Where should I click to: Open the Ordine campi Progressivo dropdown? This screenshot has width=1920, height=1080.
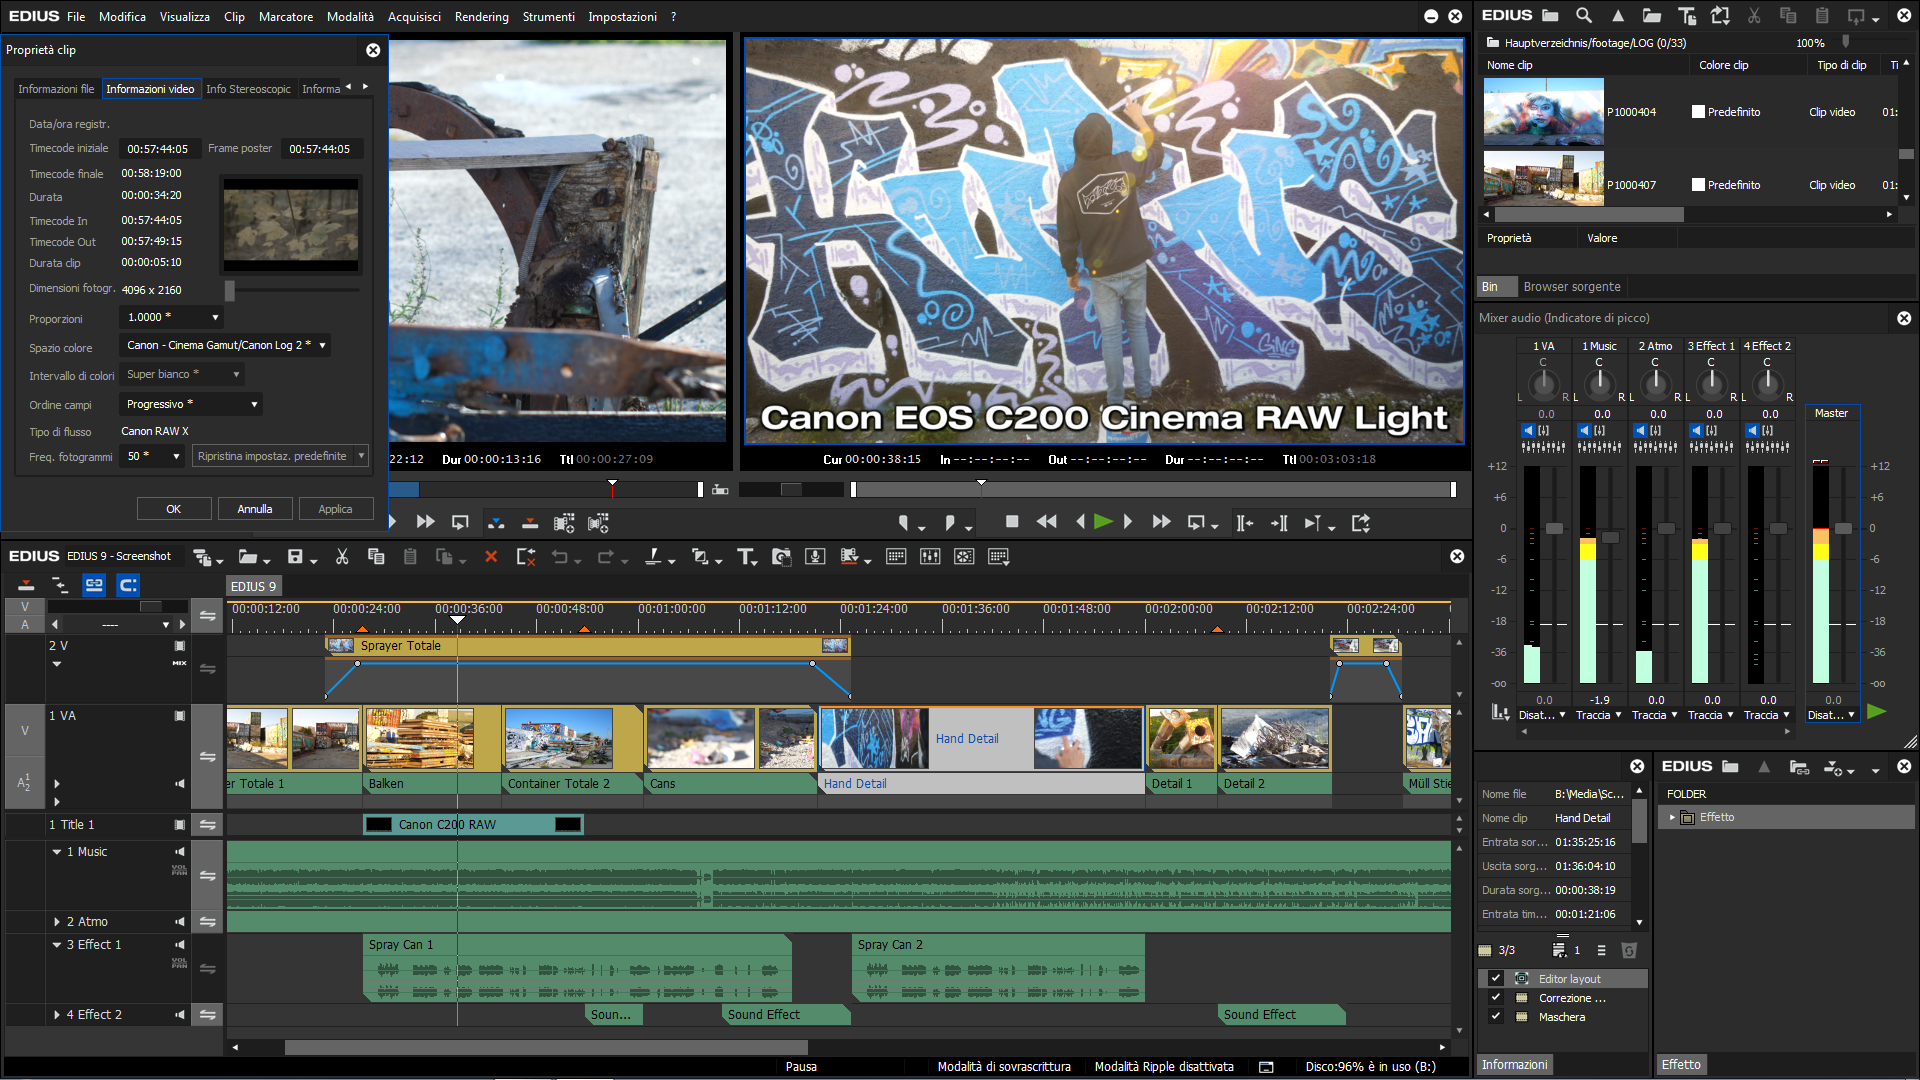(191, 404)
